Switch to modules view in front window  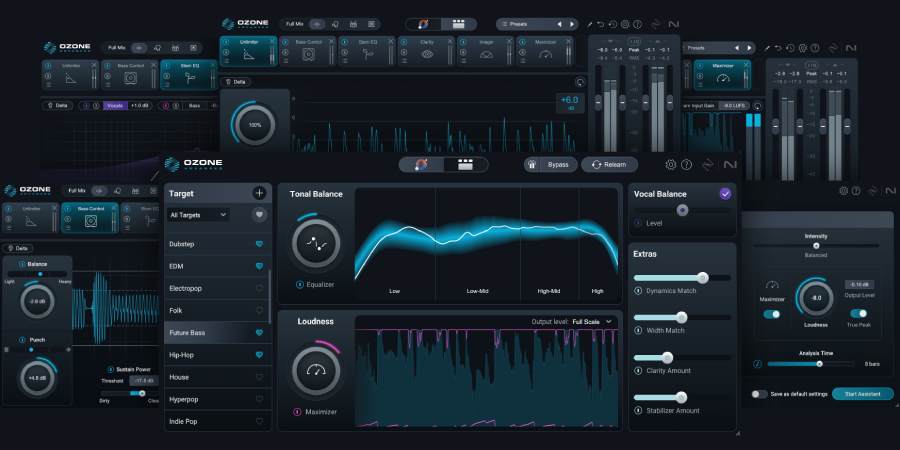[x=465, y=165]
